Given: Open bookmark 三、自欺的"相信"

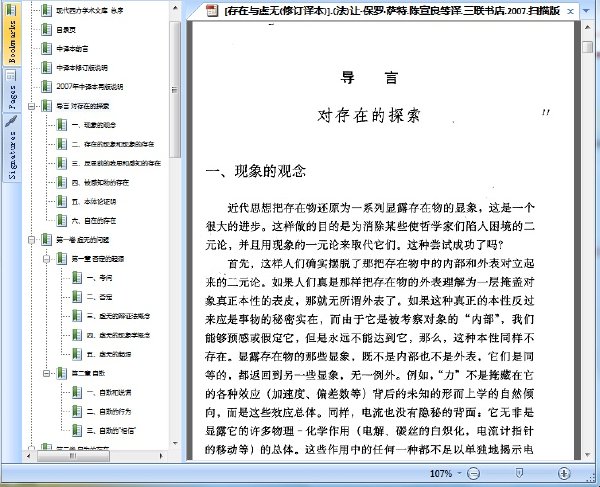Looking at the screenshot, I should pos(111,430).
